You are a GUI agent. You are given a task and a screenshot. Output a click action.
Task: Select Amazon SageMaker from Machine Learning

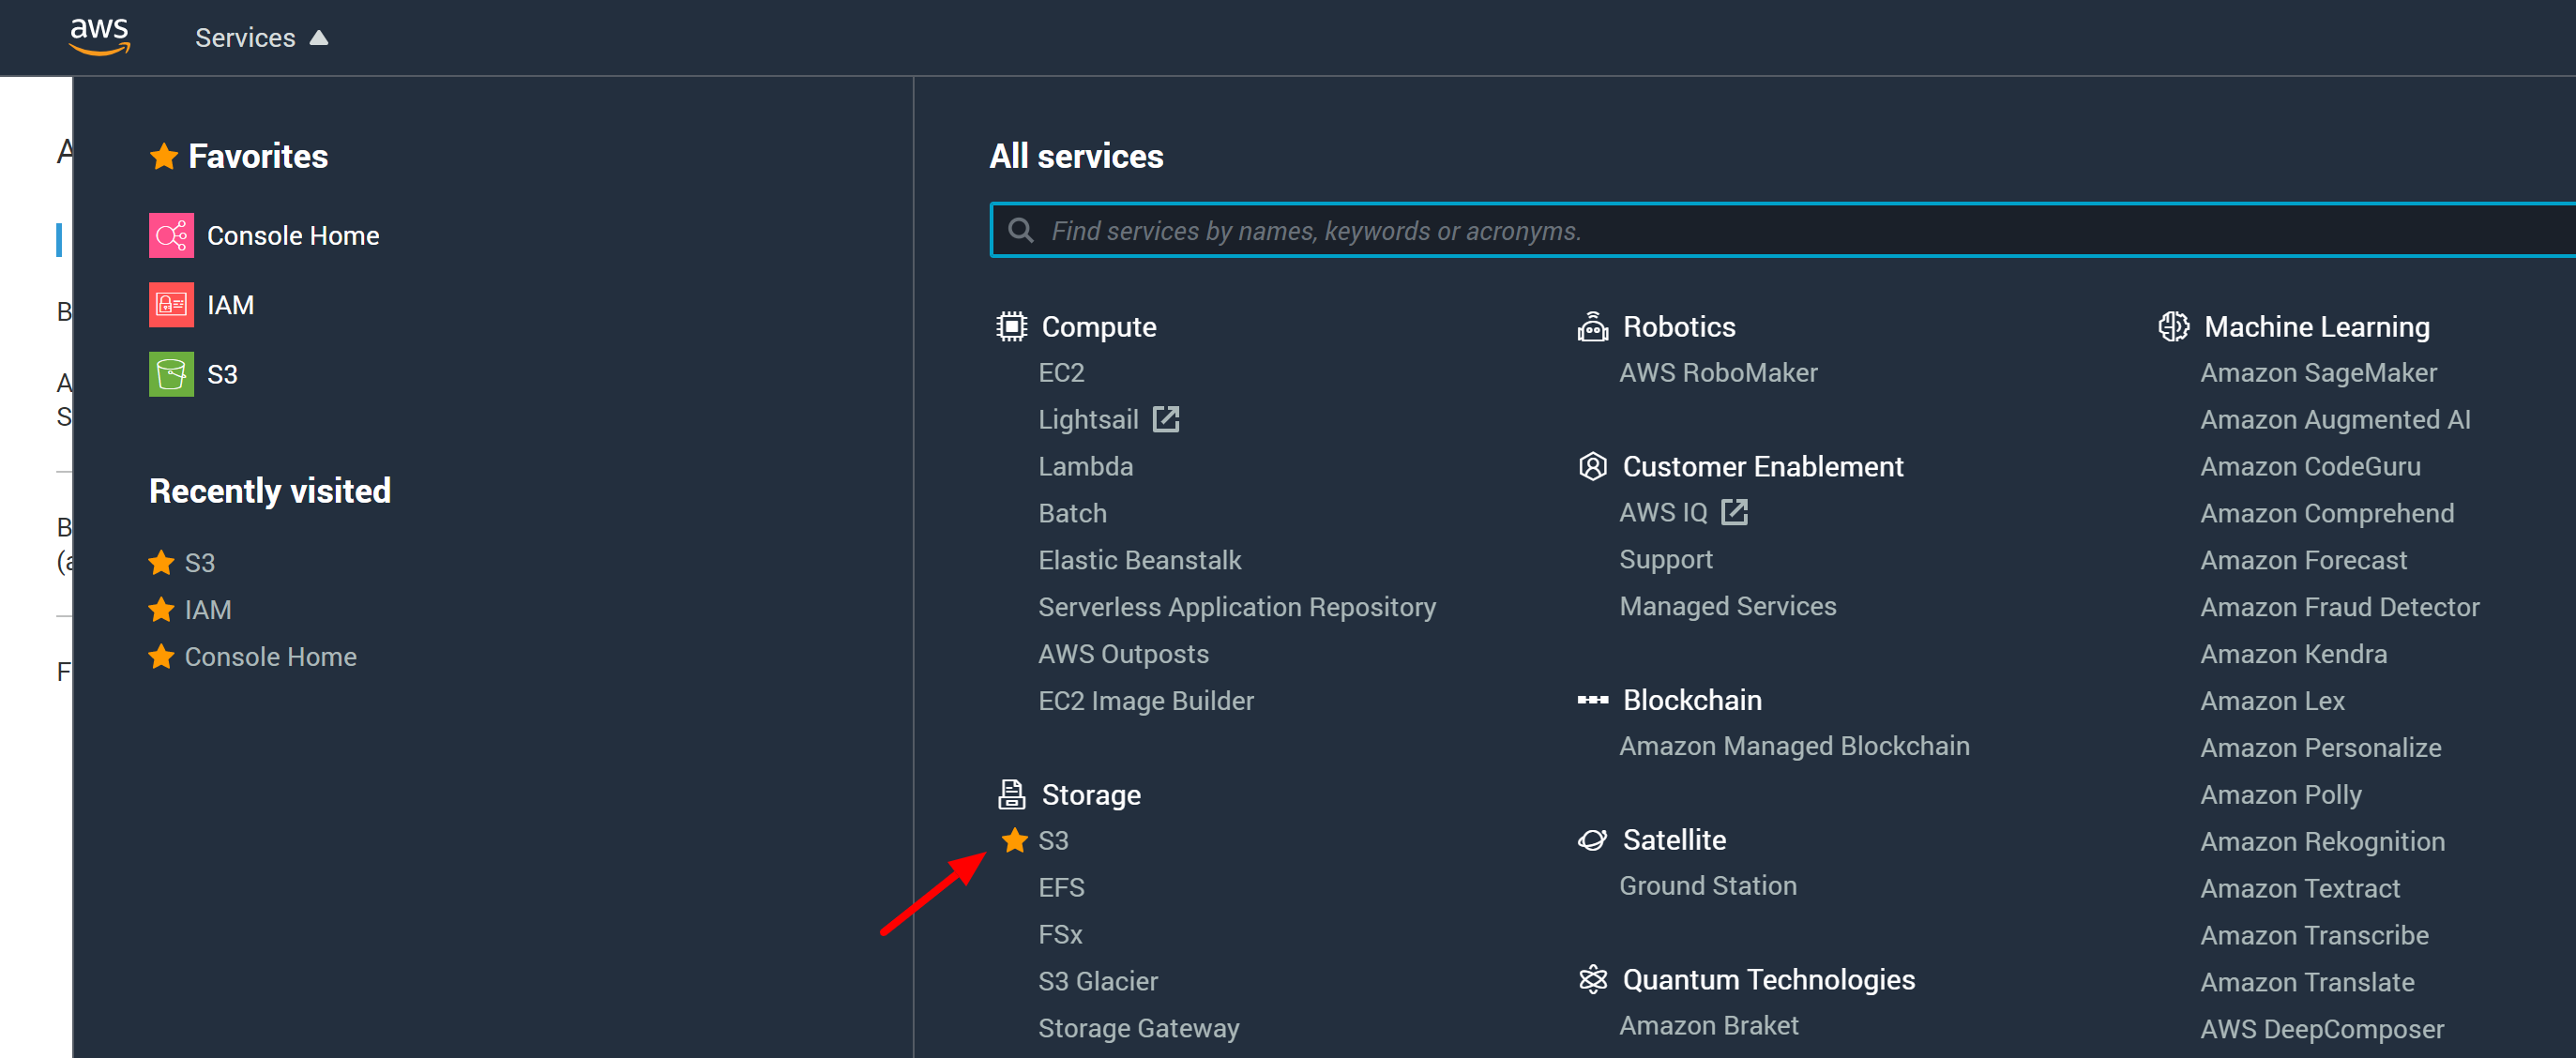click(2317, 373)
